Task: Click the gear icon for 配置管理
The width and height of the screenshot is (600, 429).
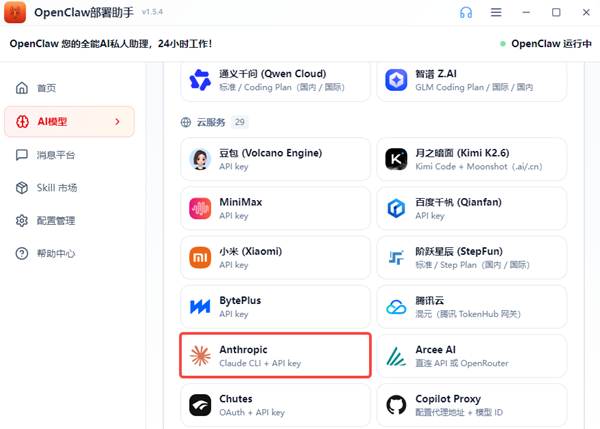Action: (x=22, y=220)
